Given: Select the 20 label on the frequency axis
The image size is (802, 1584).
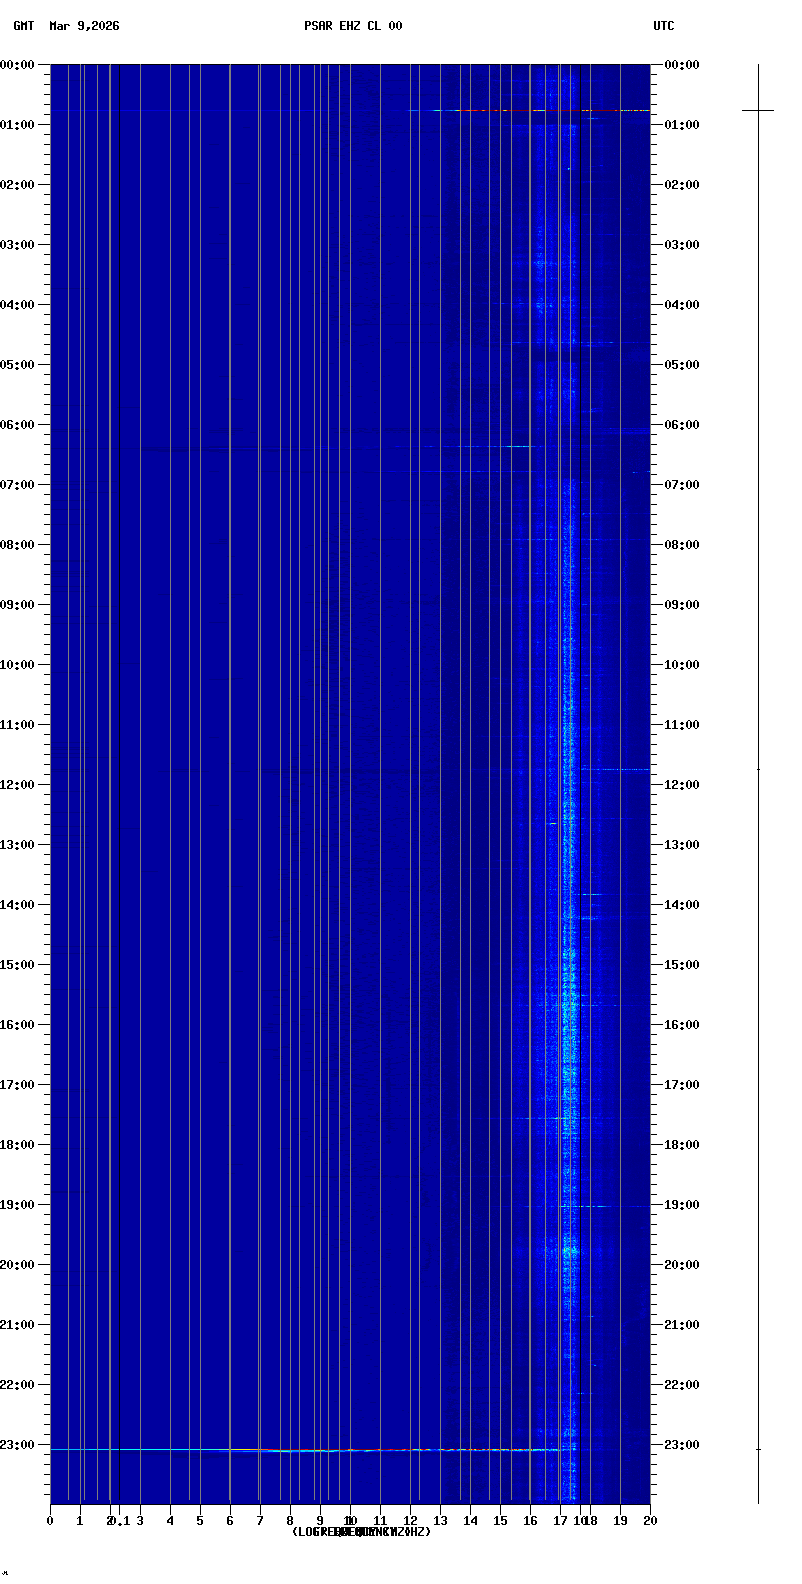Looking at the screenshot, I should (x=650, y=1521).
